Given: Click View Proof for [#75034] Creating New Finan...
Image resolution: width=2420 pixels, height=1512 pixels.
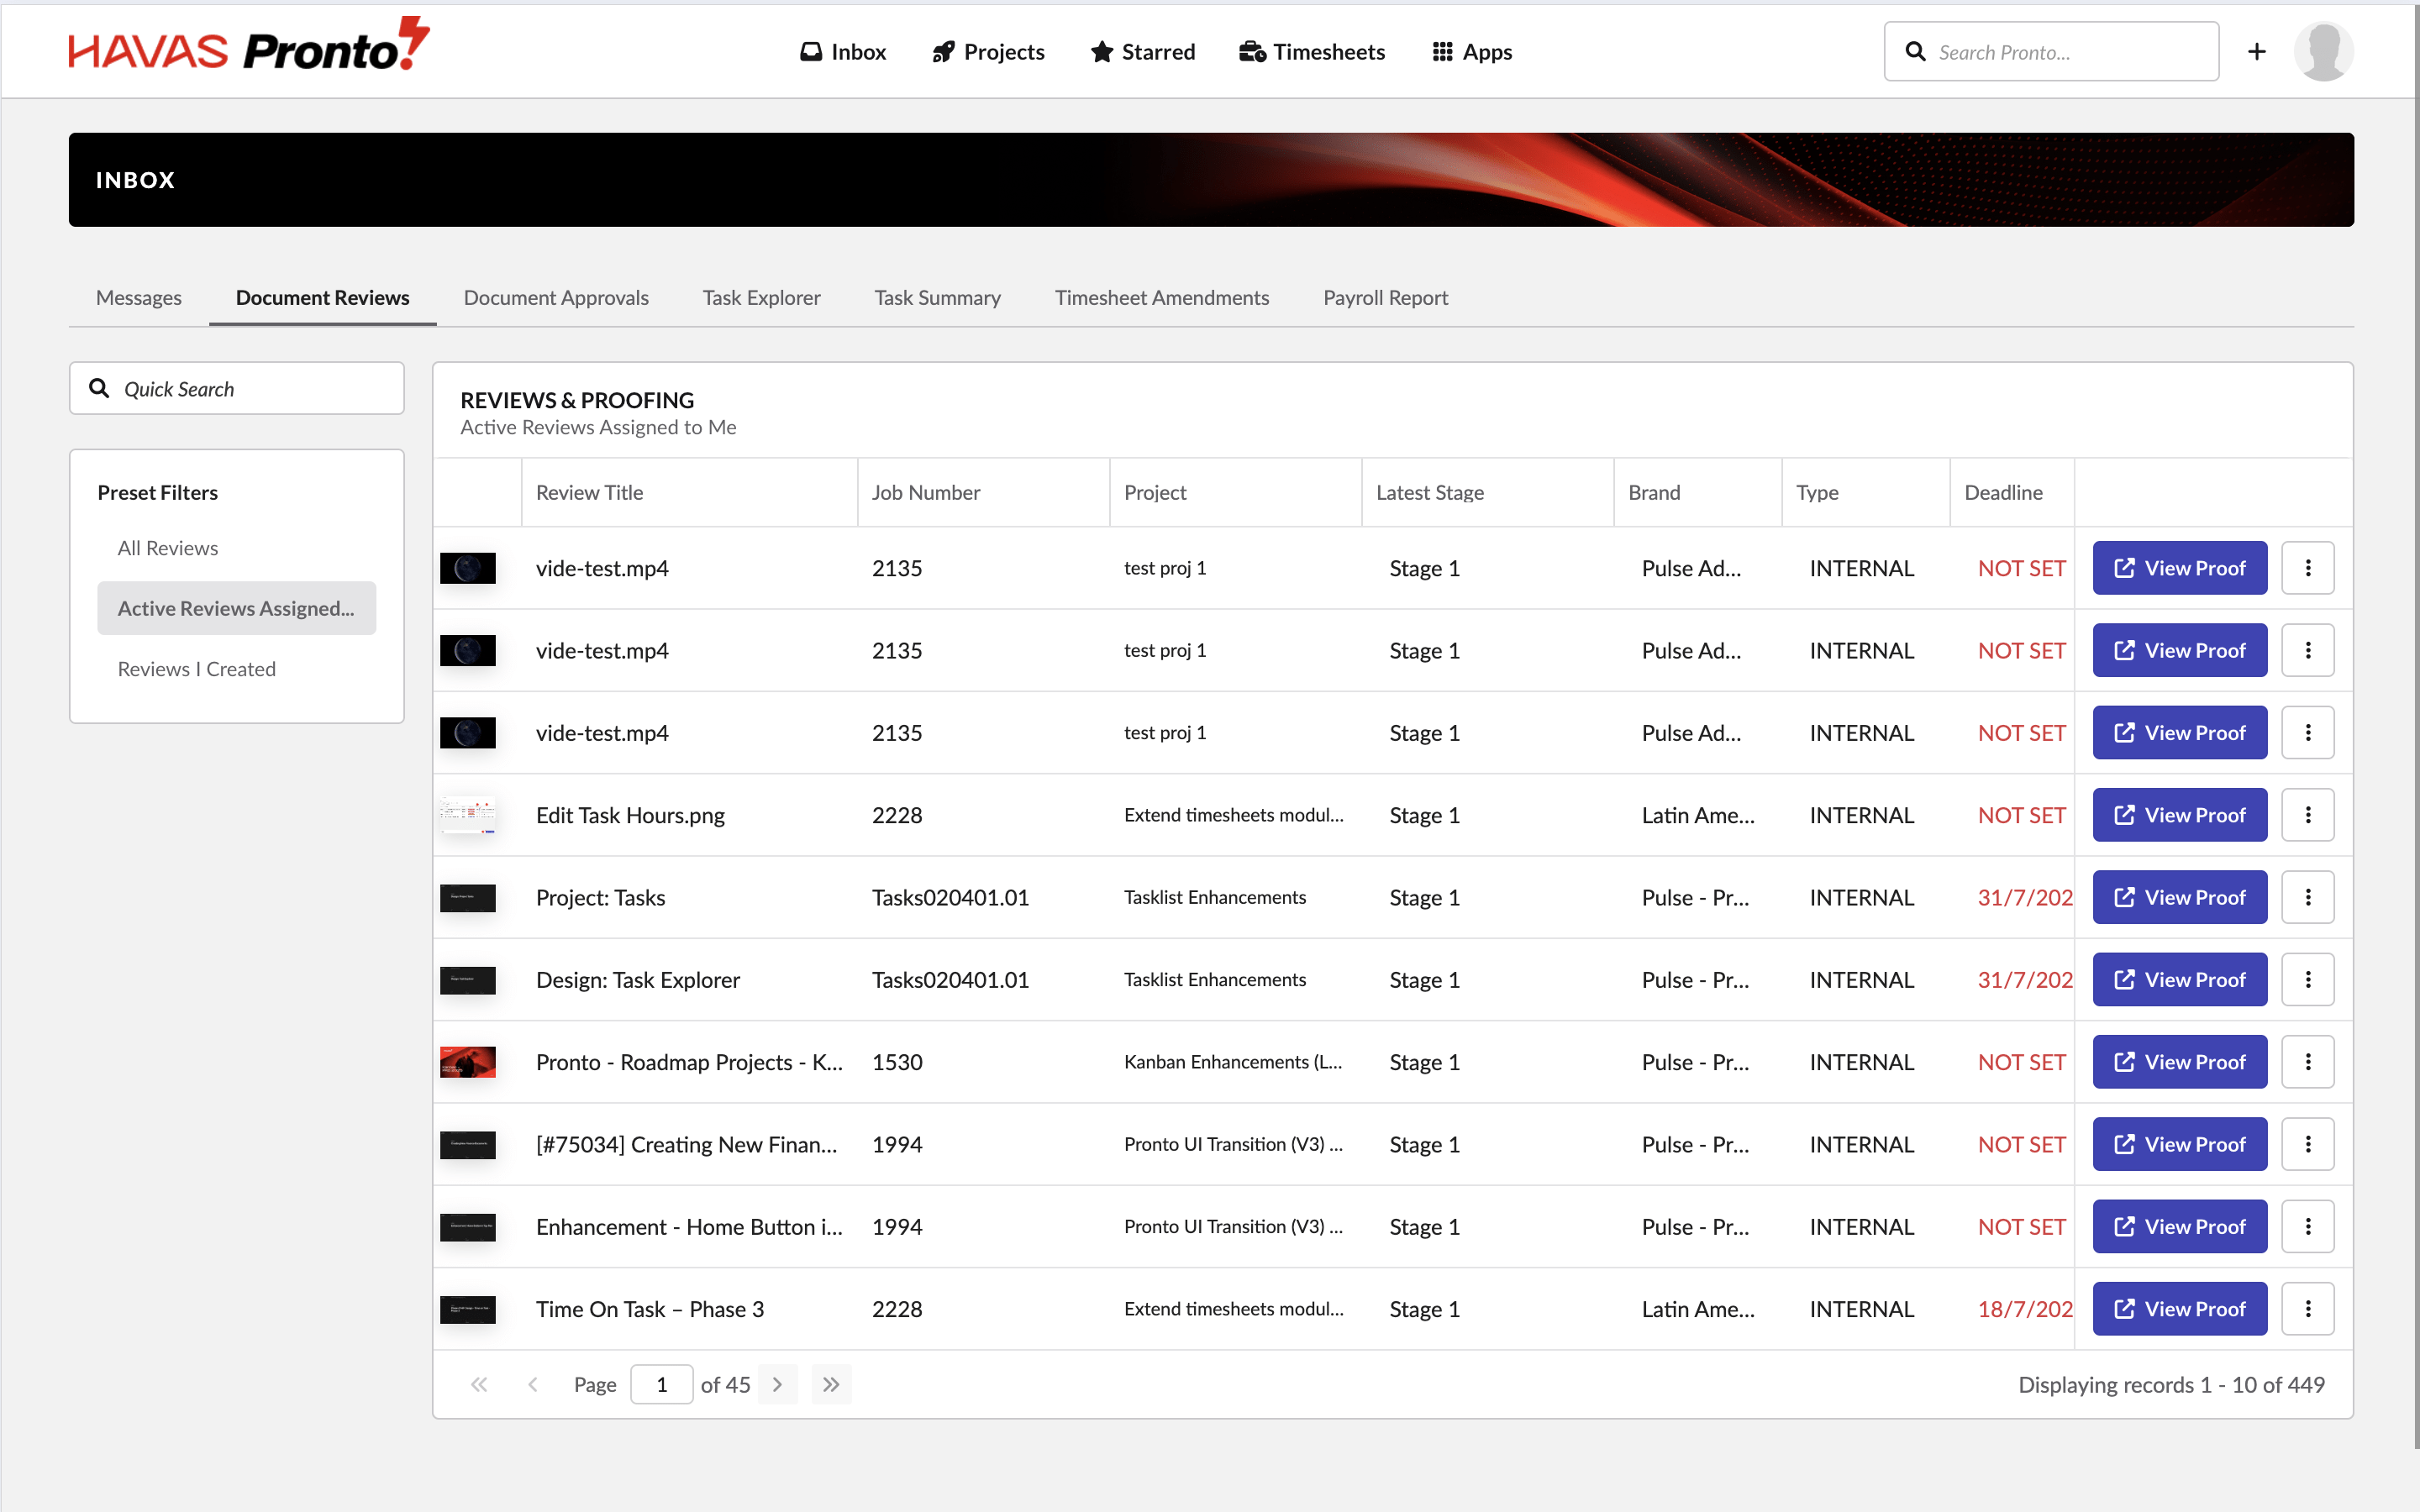Looking at the screenshot, I should coord(2179,1144).
